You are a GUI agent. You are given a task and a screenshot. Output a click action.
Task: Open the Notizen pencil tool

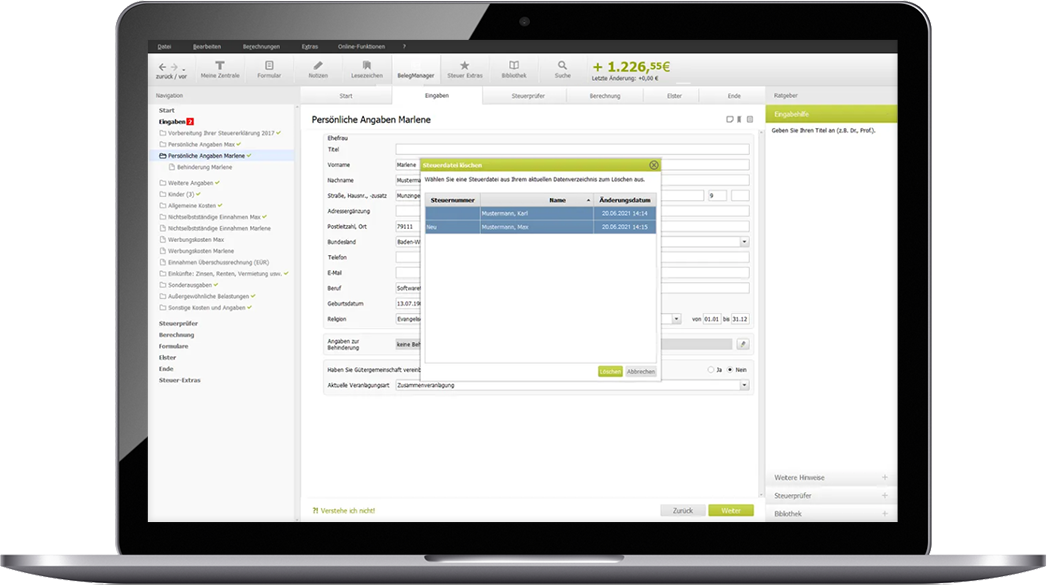tap(318, 68)
